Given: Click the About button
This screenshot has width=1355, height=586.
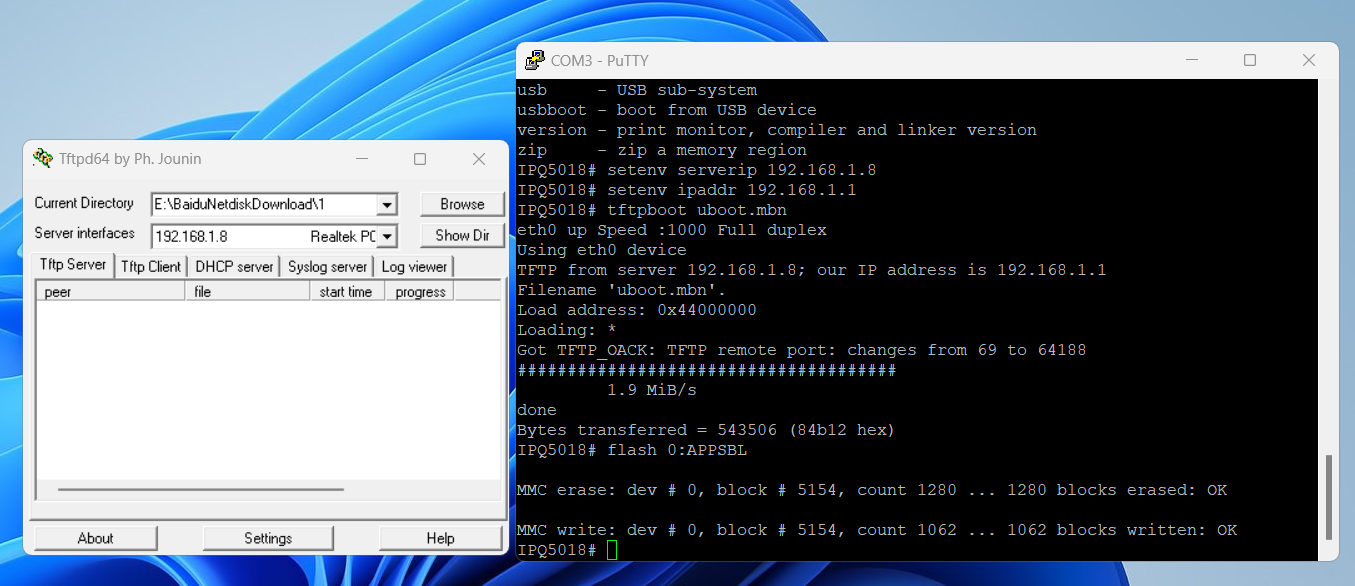Looking at the screenshot, I should tap(96, 538).
